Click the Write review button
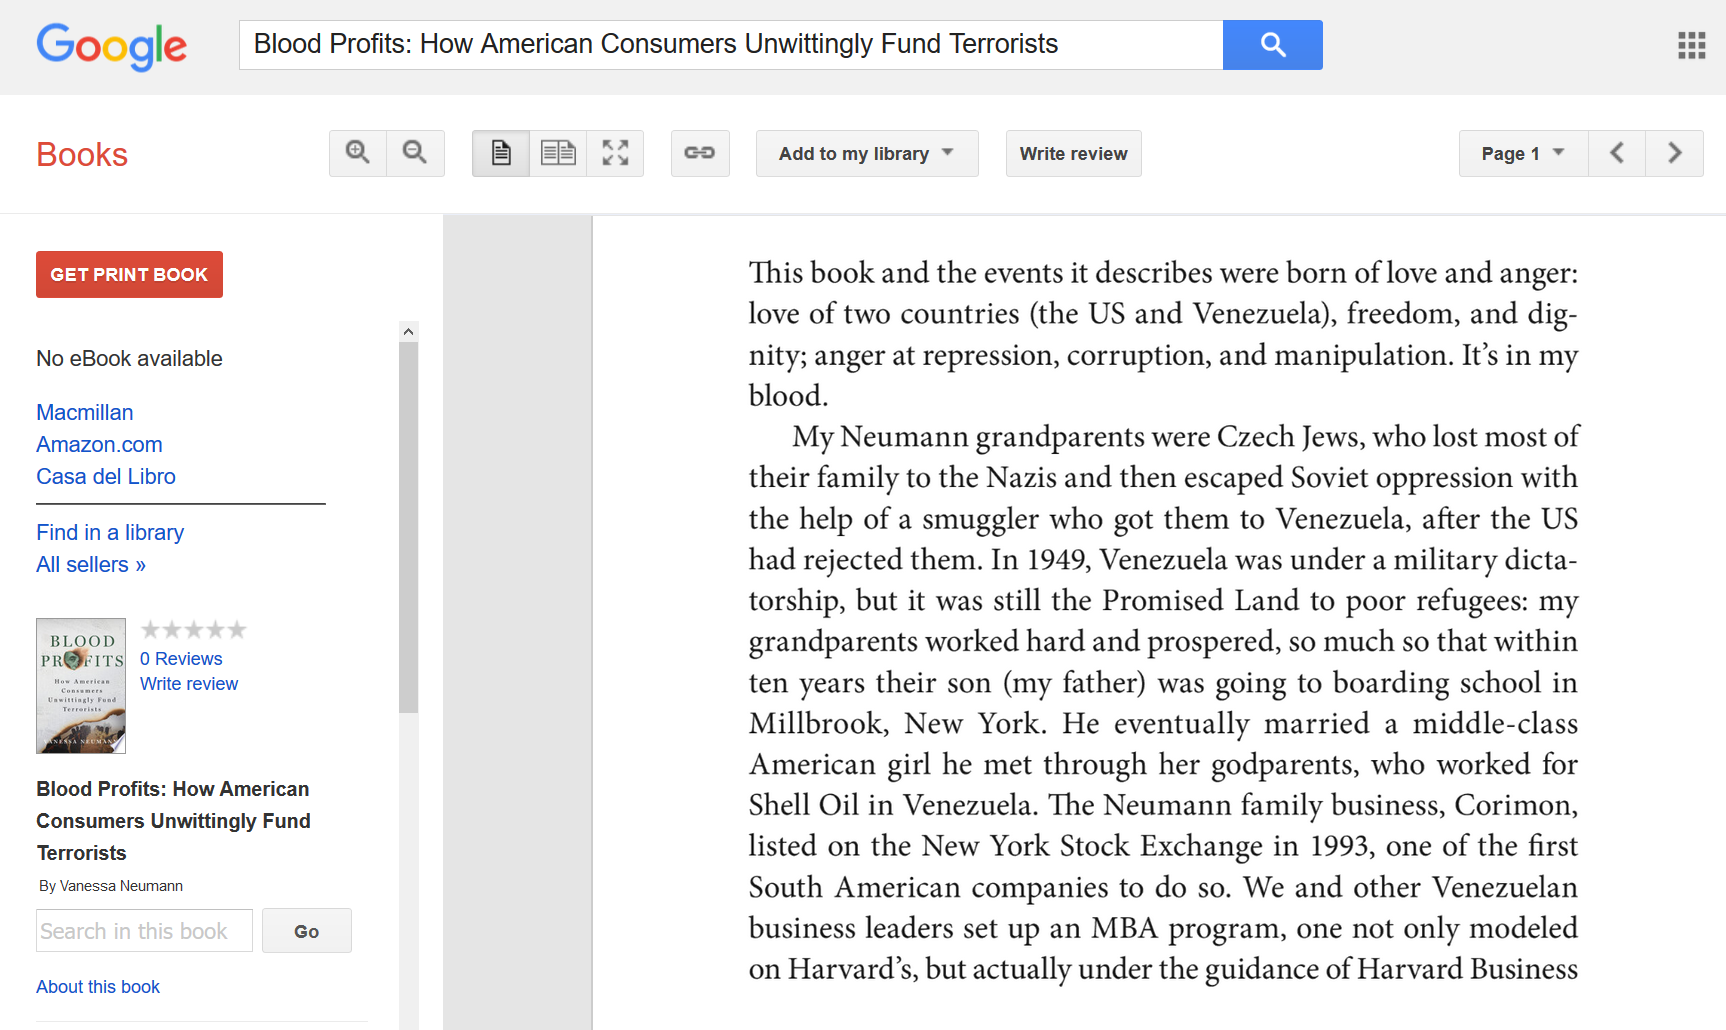This screenshot has width=1726, height=1030. tap(1073, 153)
